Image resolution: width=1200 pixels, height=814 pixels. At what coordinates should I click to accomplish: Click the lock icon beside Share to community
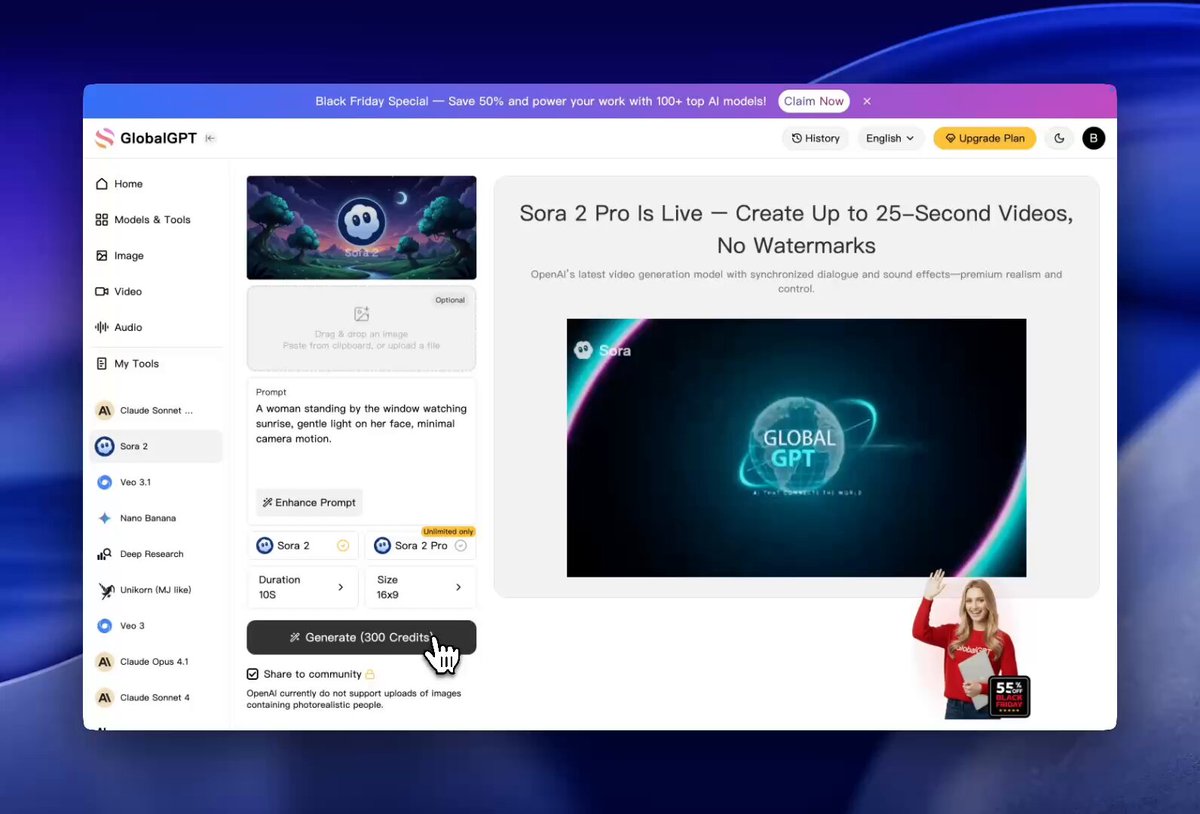370,674
